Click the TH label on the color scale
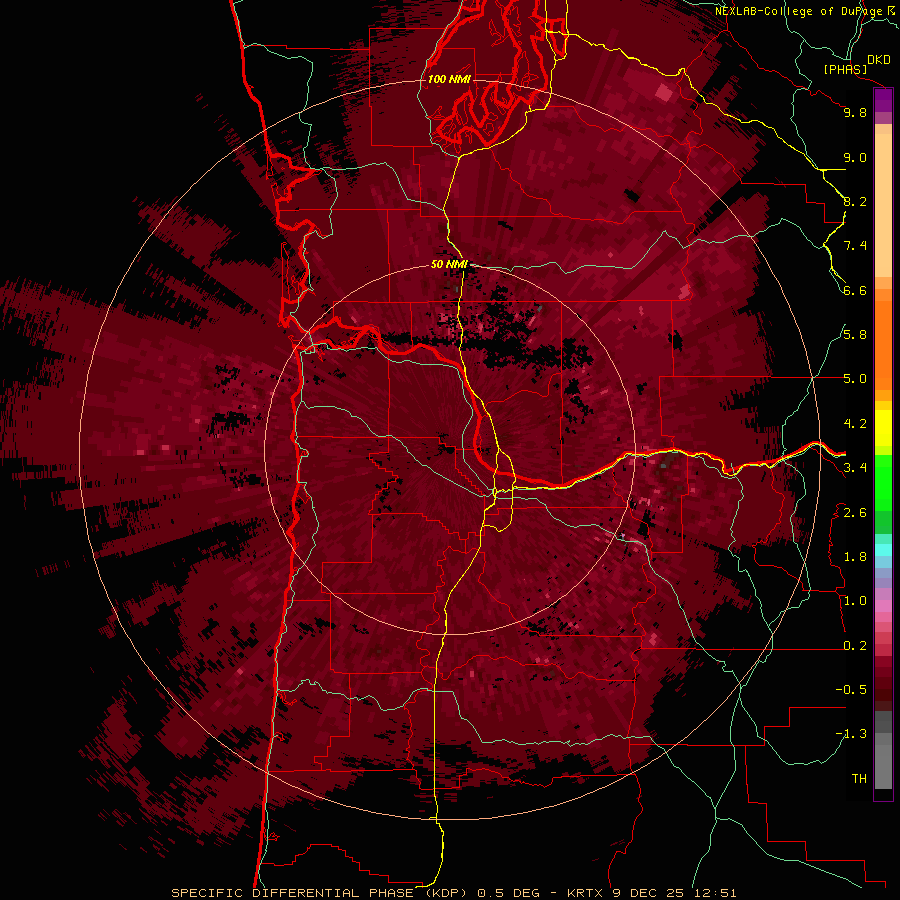 coord(859,779)
